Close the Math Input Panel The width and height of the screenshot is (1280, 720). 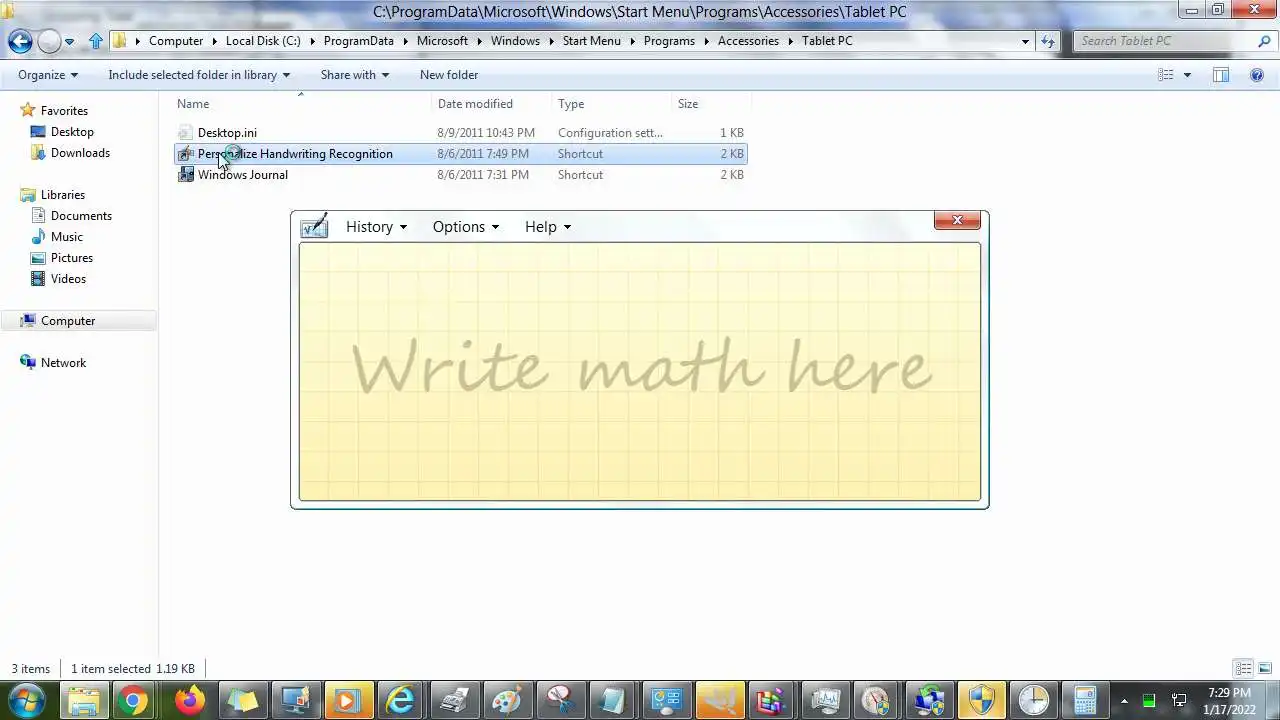click(x=957, y=220)
